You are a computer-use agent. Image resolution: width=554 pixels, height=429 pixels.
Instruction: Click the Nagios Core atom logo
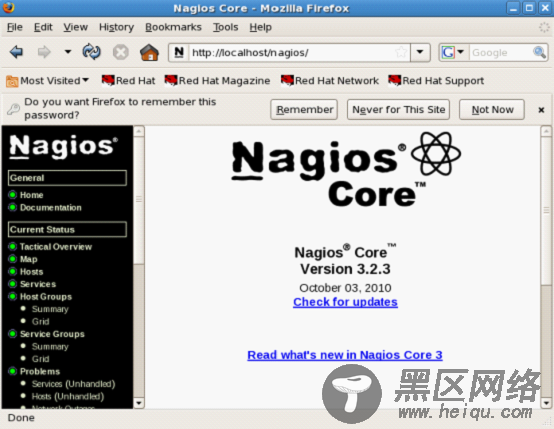pyautogui.click(x=436, y=153)
